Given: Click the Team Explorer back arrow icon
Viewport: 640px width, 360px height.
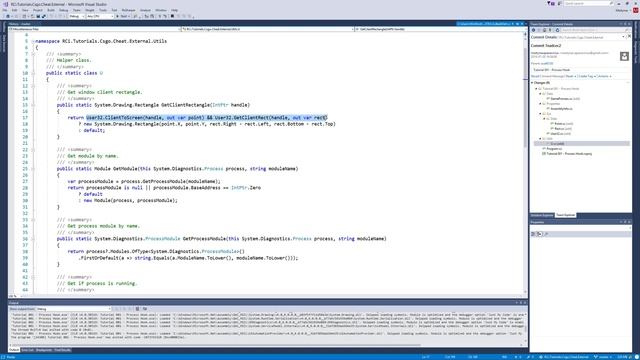Looking at the screenshot, I should coord(533,30).
